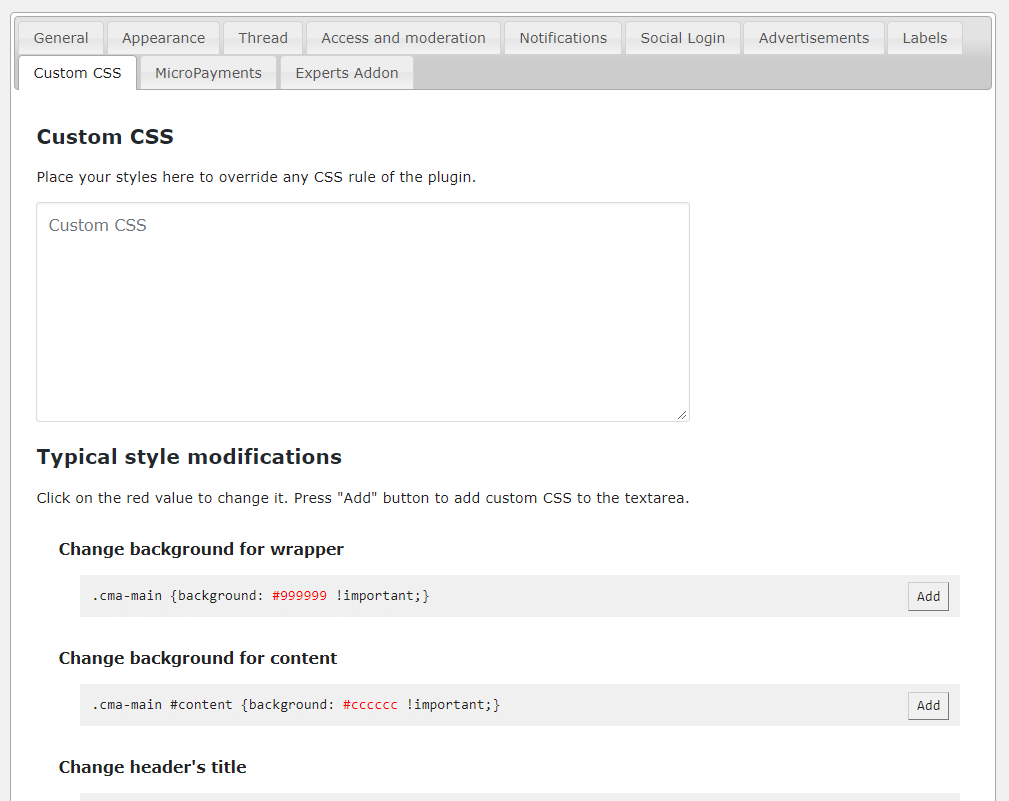Viewport: 1009px width, 801px height.
Task: Switch to the Advertisements tab
Action: [814, 38]
